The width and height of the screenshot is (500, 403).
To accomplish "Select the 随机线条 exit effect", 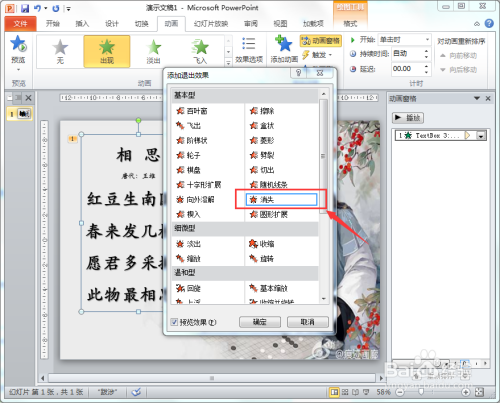I will [x=269, y=185].
